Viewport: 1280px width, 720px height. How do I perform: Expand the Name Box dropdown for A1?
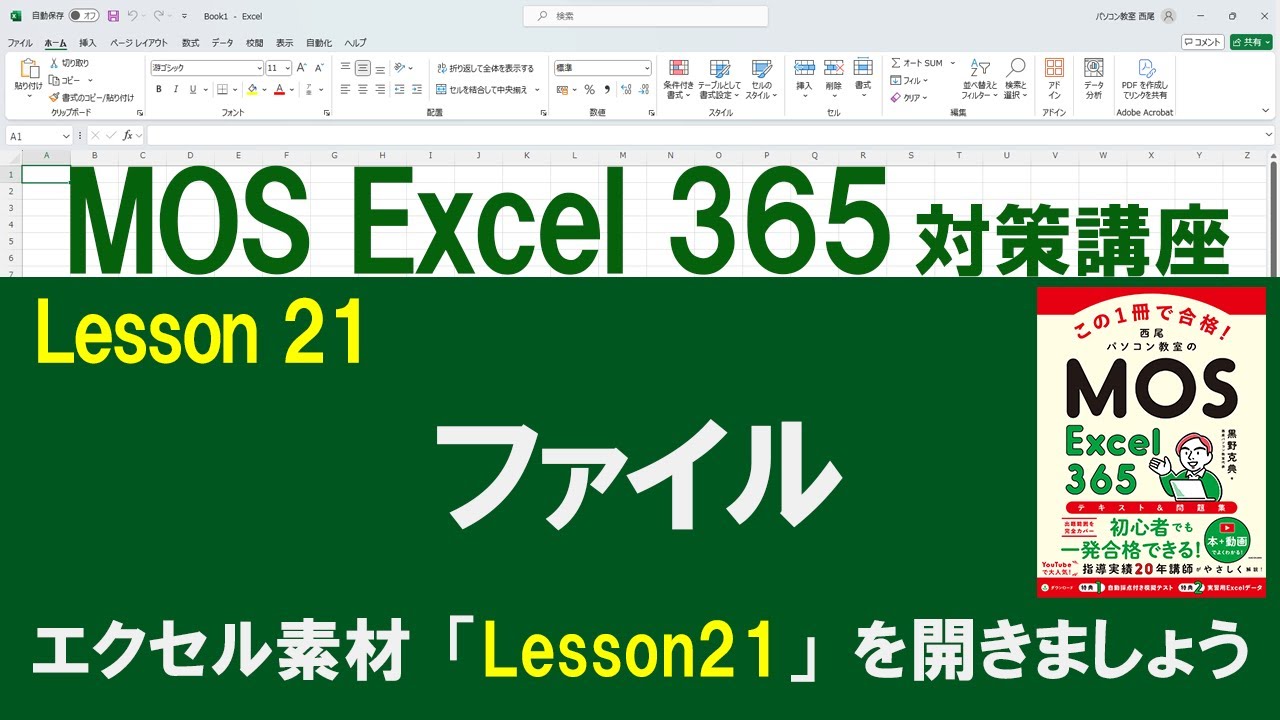pos(66,136)
